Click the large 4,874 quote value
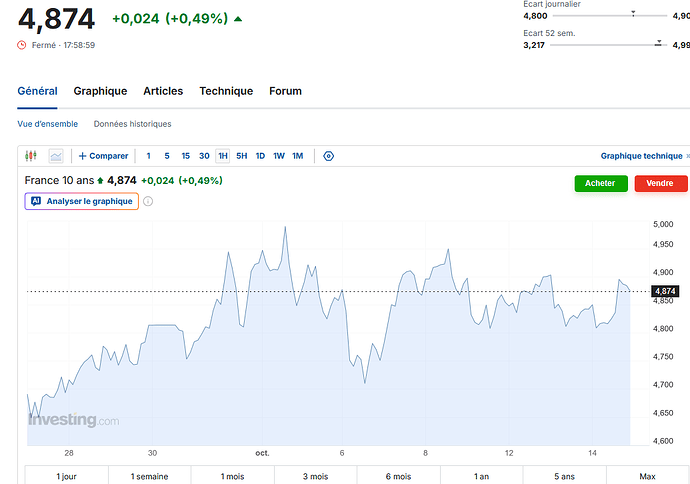The width and height of the screenshot is (690, 484). pos(56,19)
